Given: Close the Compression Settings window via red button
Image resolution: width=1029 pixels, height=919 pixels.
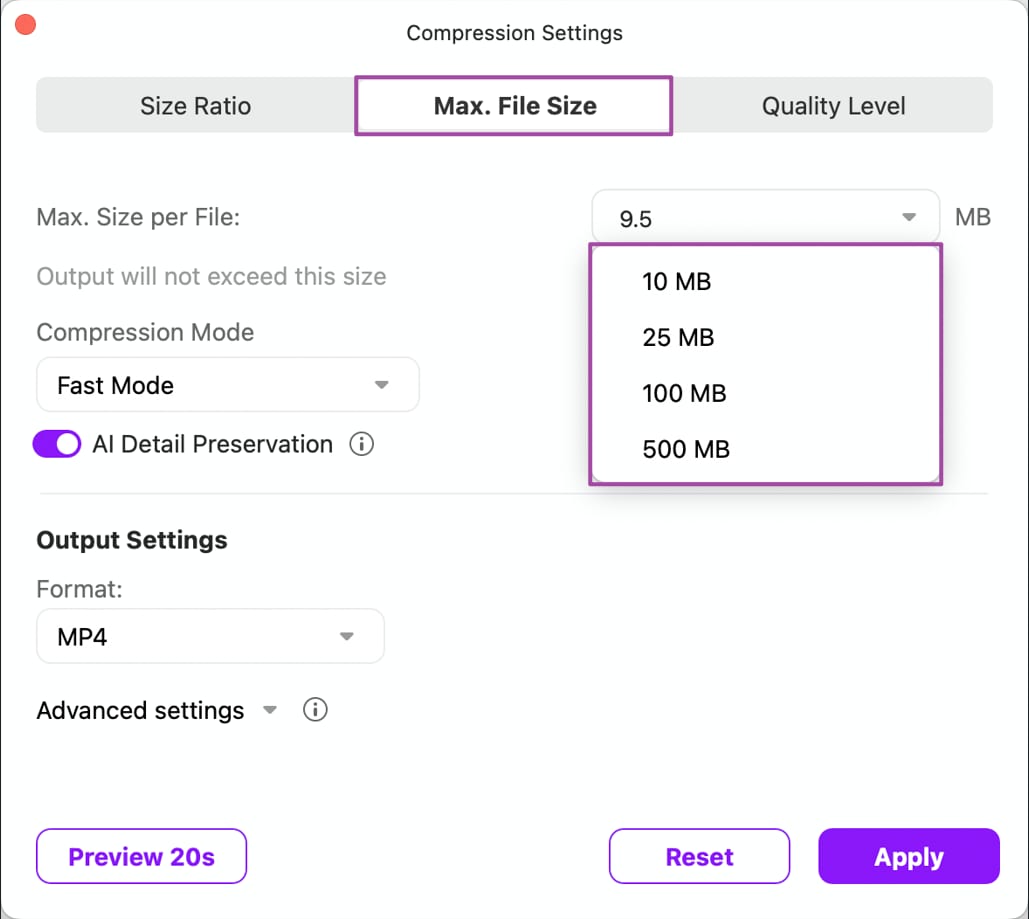Looking at the screenshot, I should click(26, 25).
